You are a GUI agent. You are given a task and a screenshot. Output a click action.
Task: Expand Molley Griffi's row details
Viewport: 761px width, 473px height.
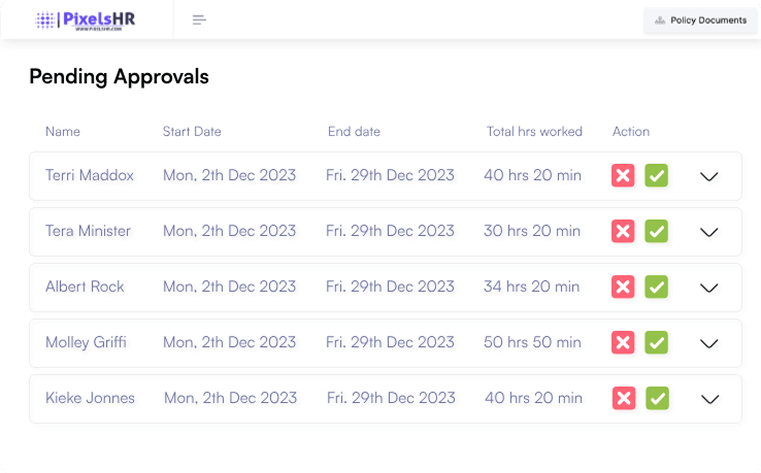click(x=709, y=343)
